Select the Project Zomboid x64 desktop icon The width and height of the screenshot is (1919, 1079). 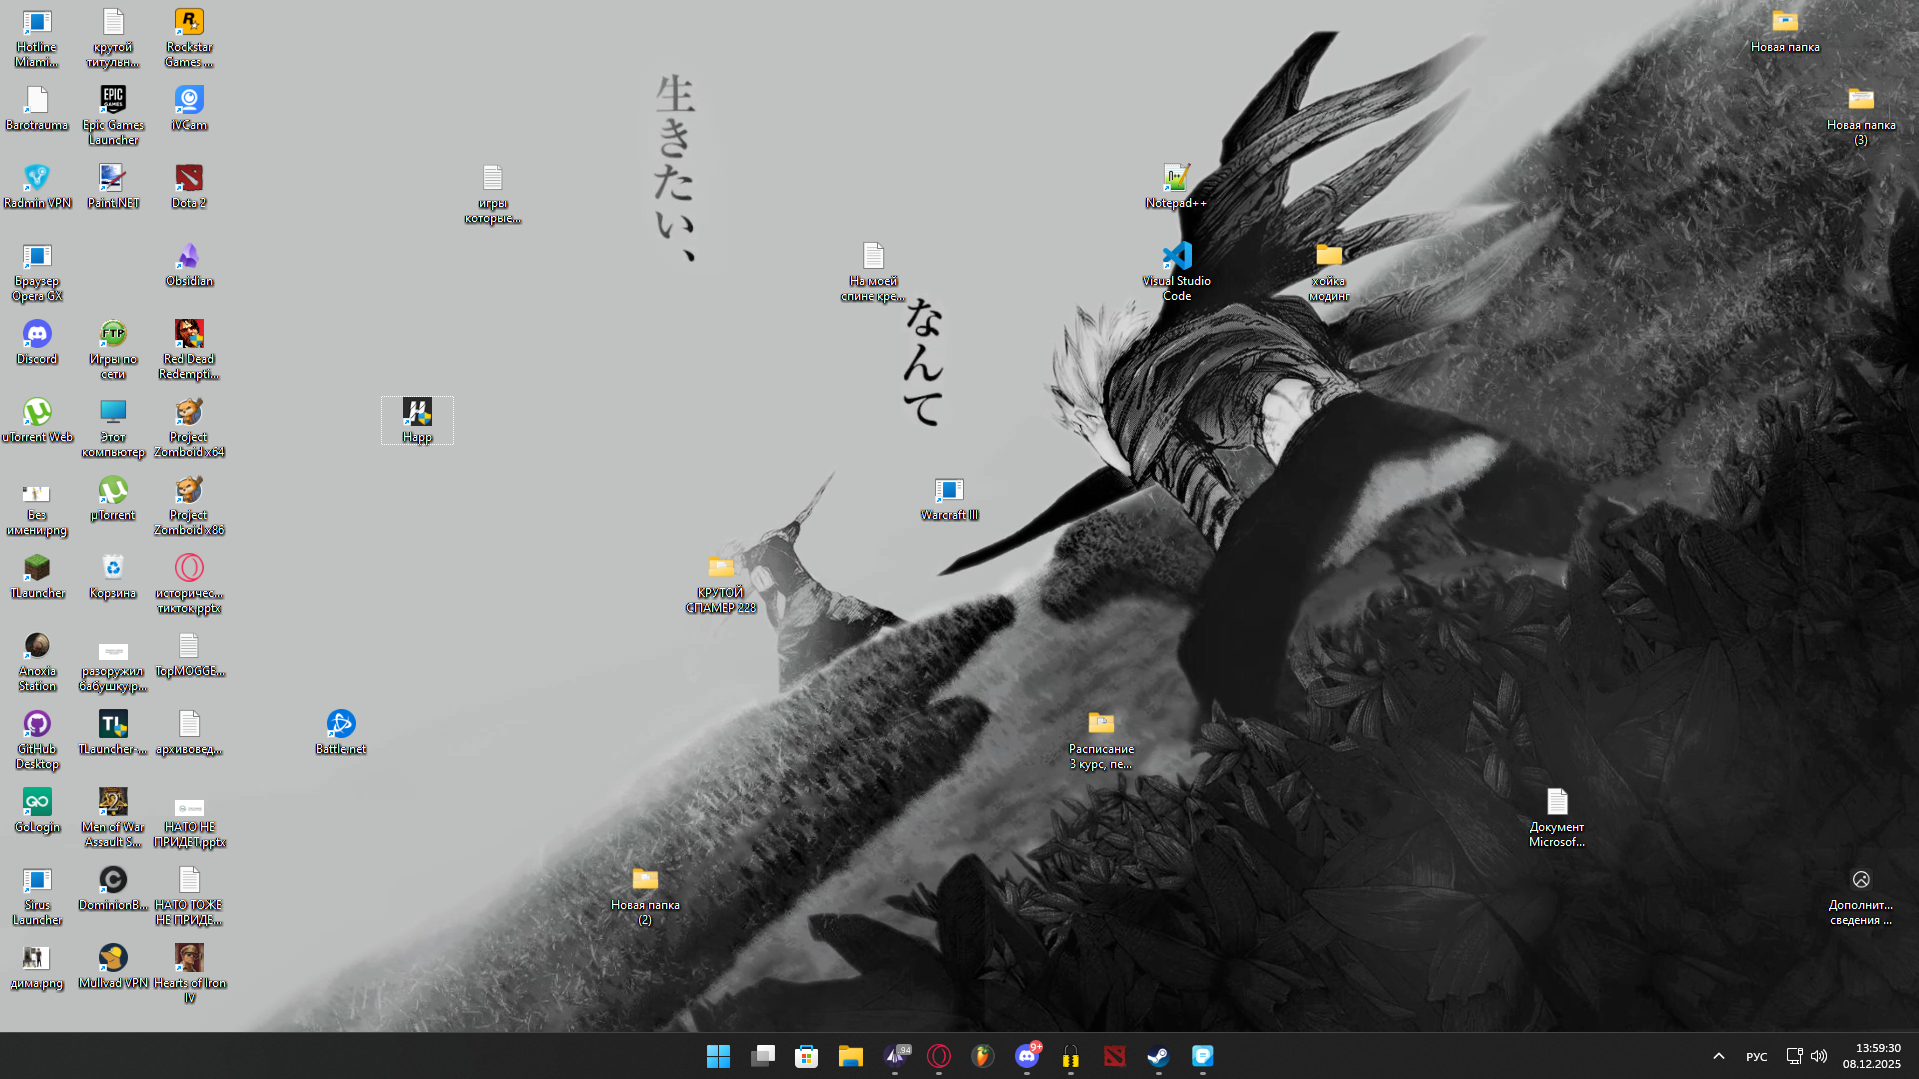coord(189,429)
